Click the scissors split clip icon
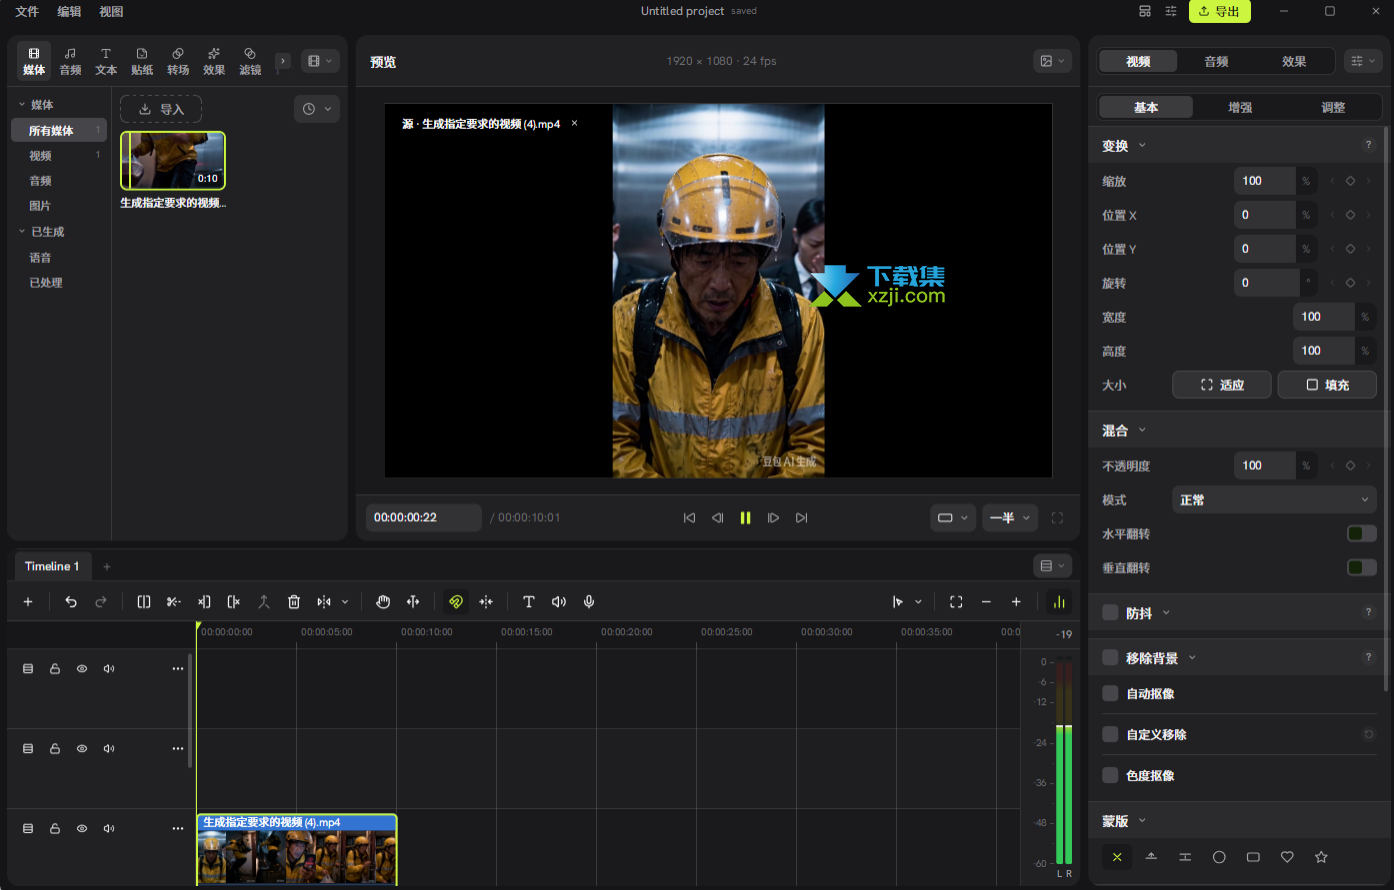The image size is (1394, 890). tap(174, 602)
